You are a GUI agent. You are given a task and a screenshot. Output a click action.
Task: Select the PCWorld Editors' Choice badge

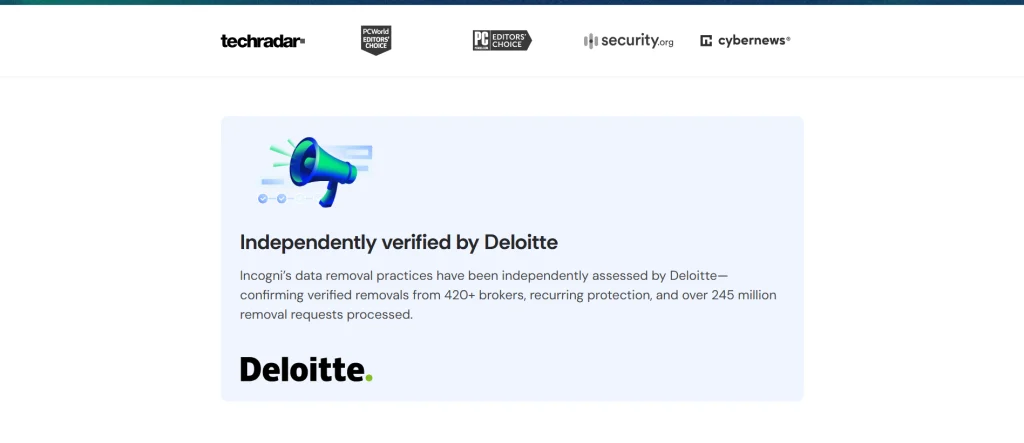375,40
